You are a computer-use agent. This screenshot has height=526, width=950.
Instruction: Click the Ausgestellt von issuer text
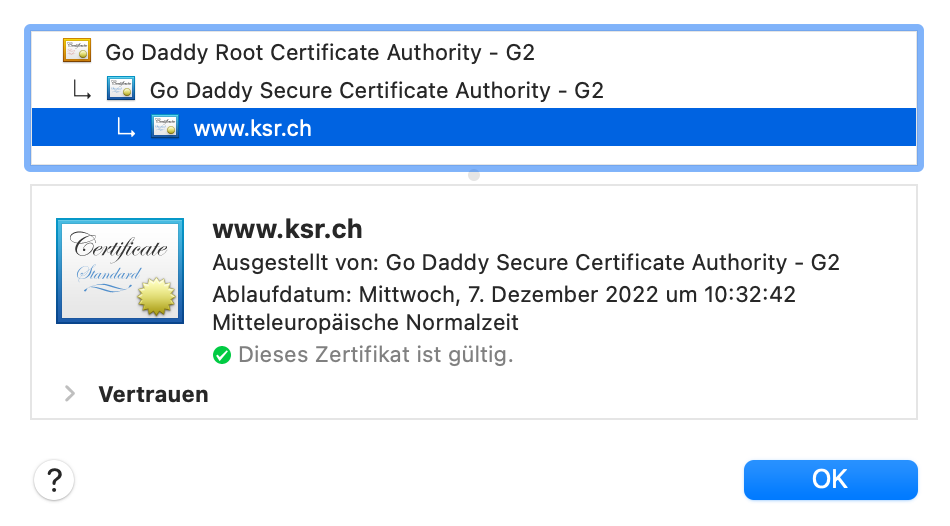(526, 263)
